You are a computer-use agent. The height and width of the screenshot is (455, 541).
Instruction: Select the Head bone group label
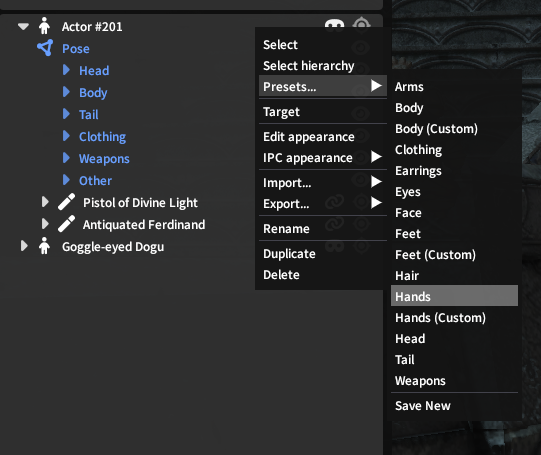94,71
